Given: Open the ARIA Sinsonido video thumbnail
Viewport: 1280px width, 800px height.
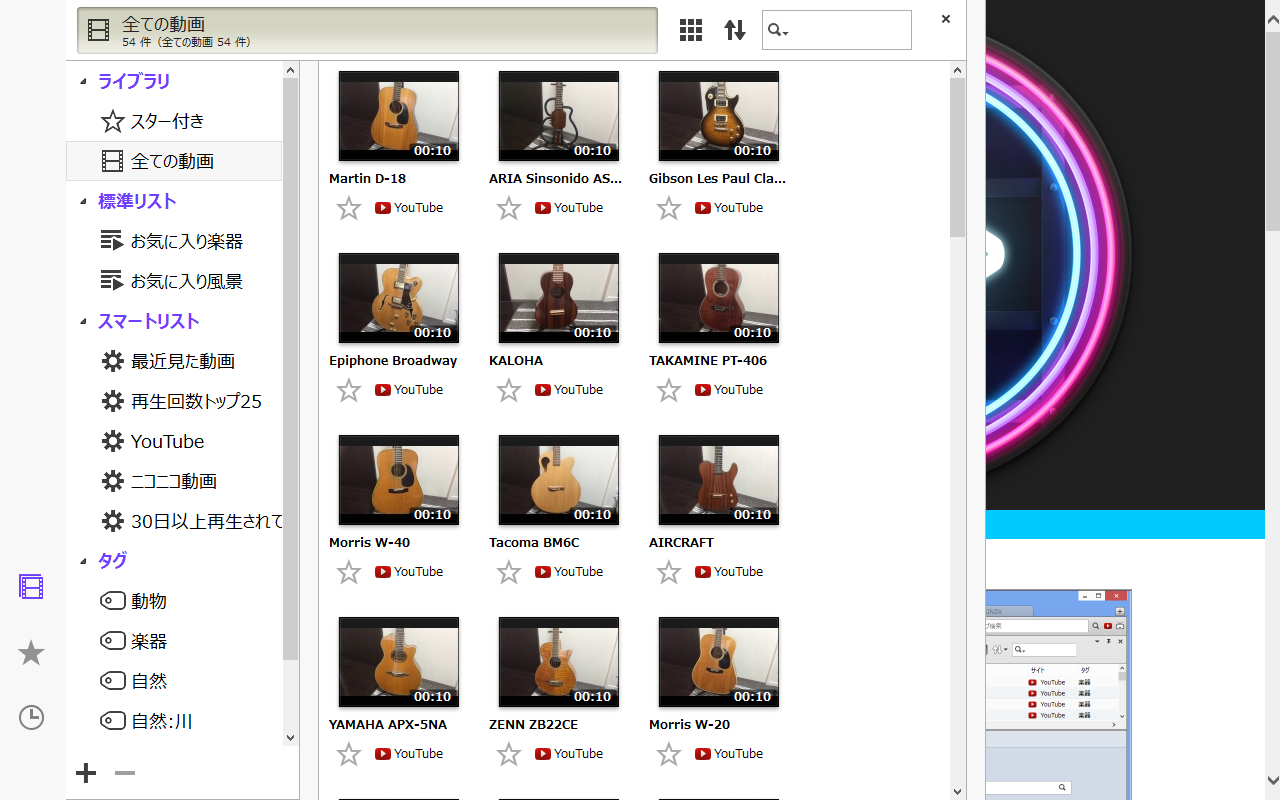Looking at the screenshot, I should (559, 116).
